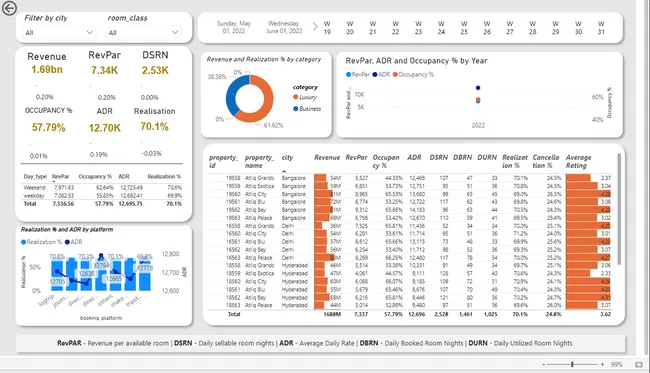Screen dimensions: 650x373
Task: Select week W 27
Action: click(509, 28)
